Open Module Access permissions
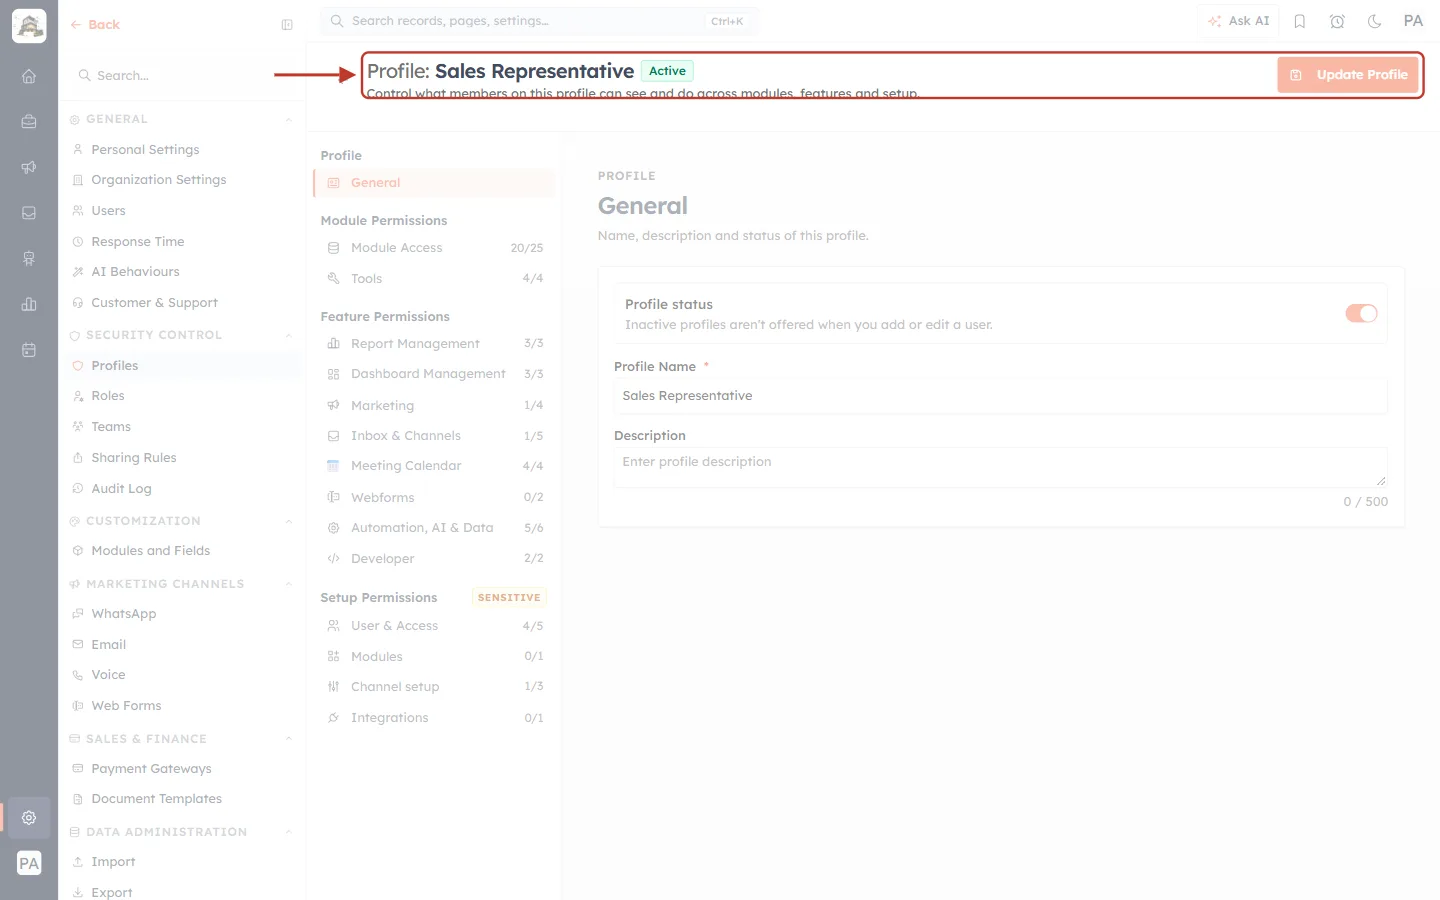The height and width of the screenshot is (900, 1440). coord(434,248)
